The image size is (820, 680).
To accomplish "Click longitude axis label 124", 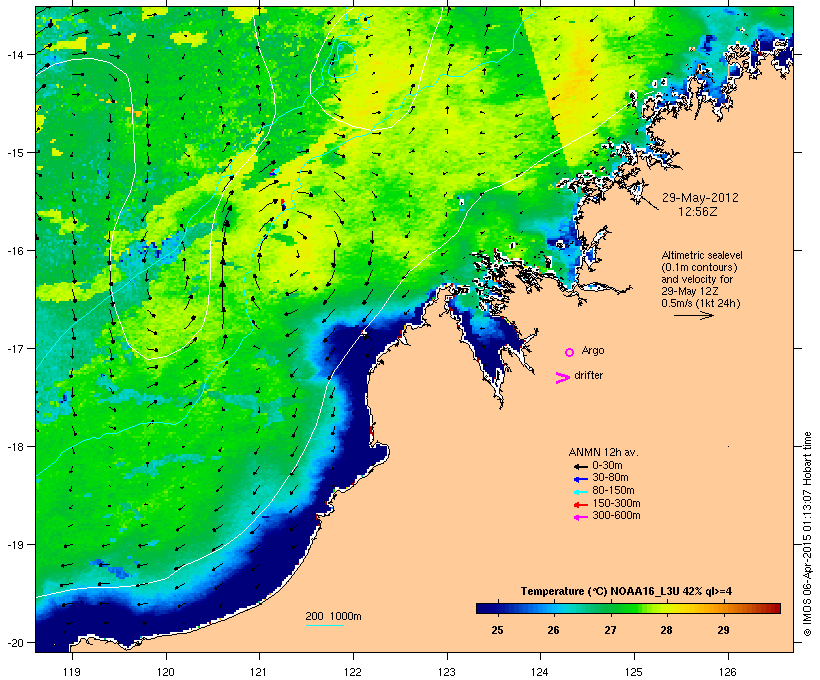I will pos(540,672).
